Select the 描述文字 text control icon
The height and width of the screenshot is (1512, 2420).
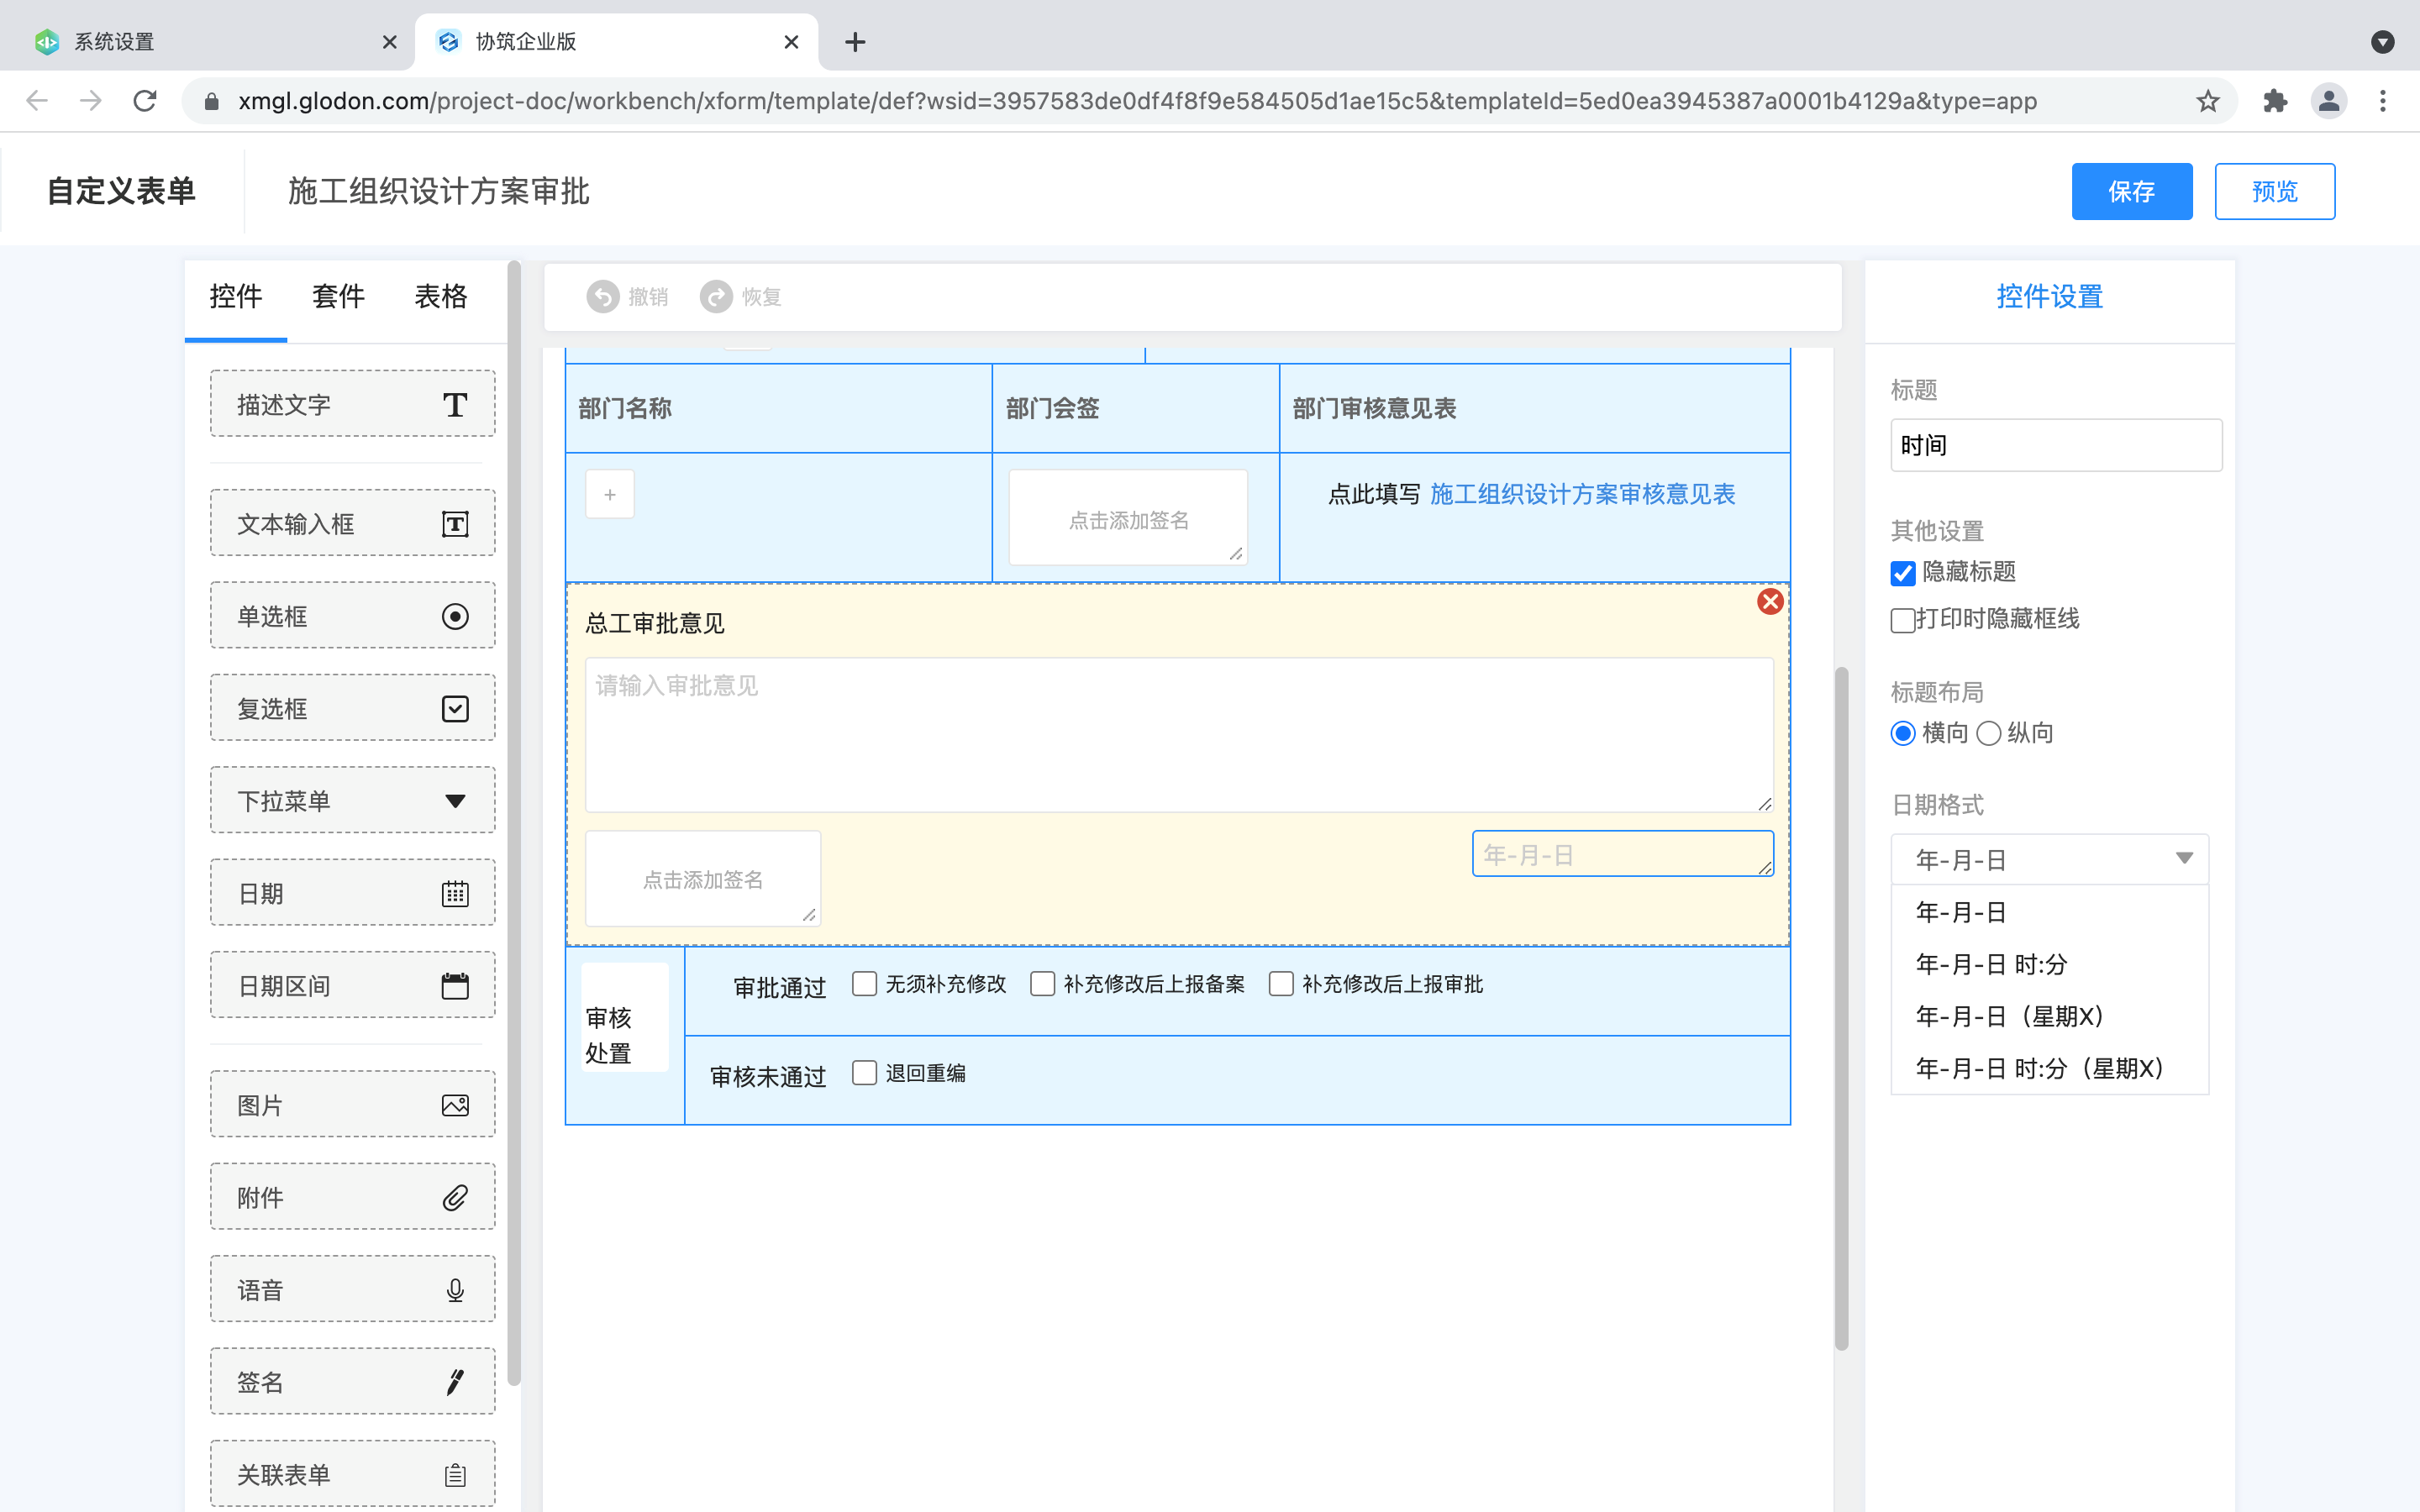click(455, 404)
